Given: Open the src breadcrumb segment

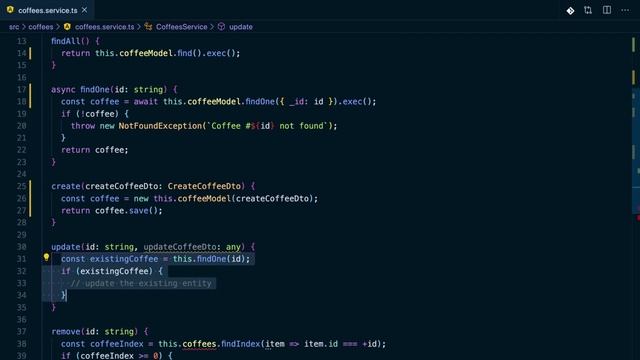Looking at the screenshot, I should pyautogui.click(x=14, y=27).
